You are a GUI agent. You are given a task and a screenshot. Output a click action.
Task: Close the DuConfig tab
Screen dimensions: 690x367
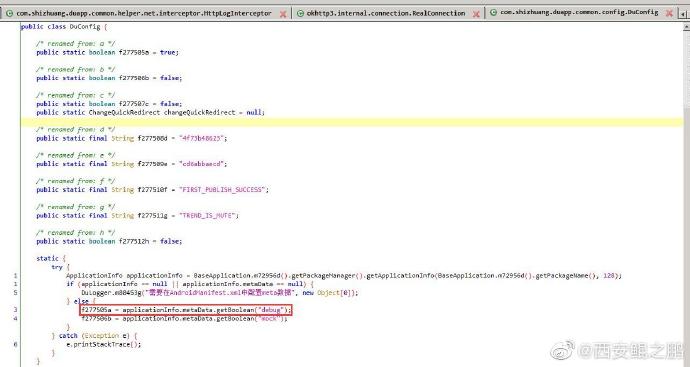(669, 13)
